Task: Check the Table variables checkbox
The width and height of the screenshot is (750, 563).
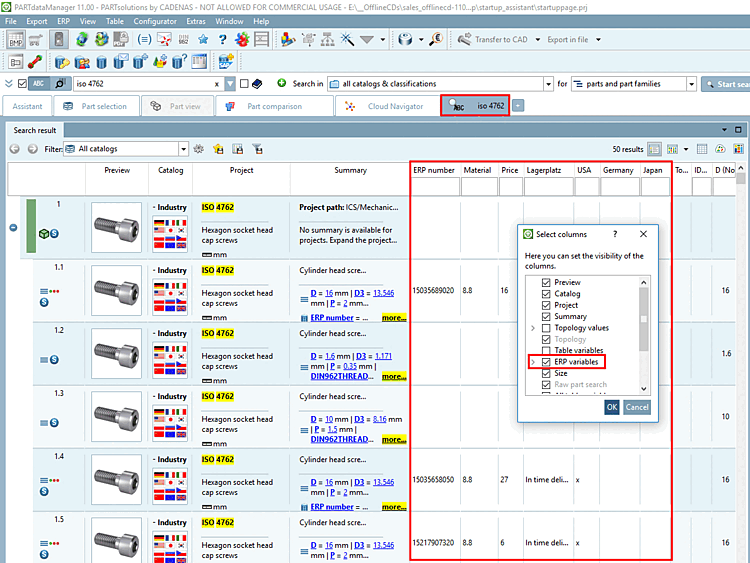Action: click(x=546, y=350)
